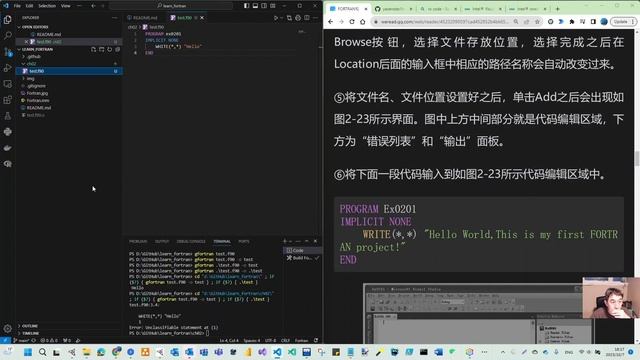Select the Code terminal in terminal list
Viewport: 640px width, 360px height.
click(302, 251)
